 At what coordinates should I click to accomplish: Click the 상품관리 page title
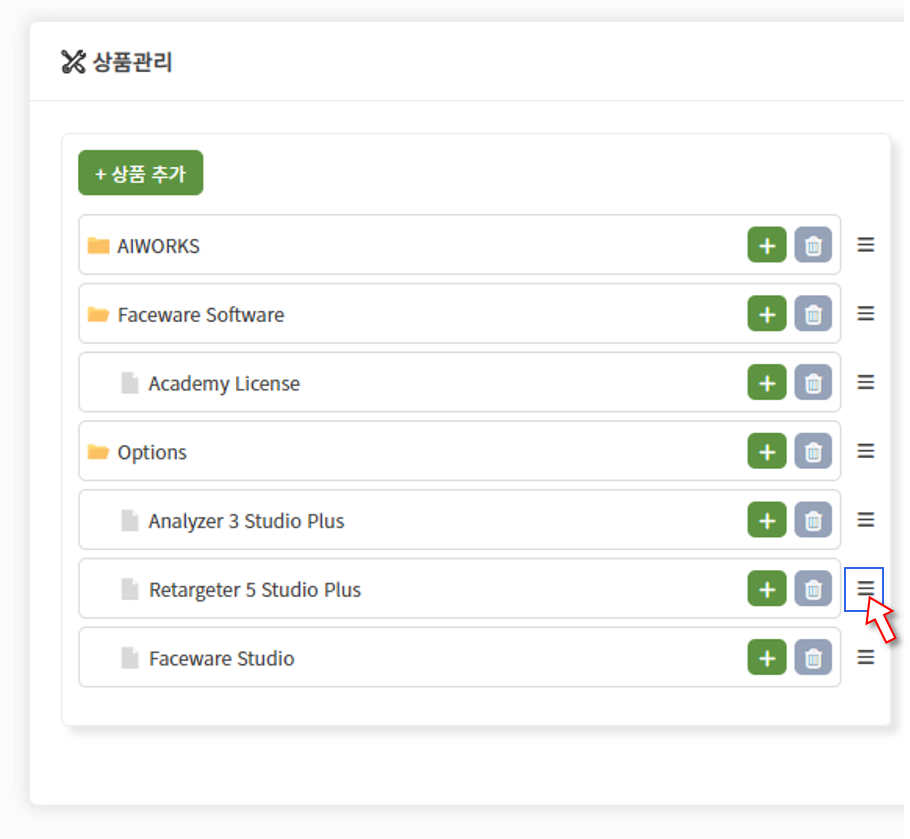coord(132,62)
